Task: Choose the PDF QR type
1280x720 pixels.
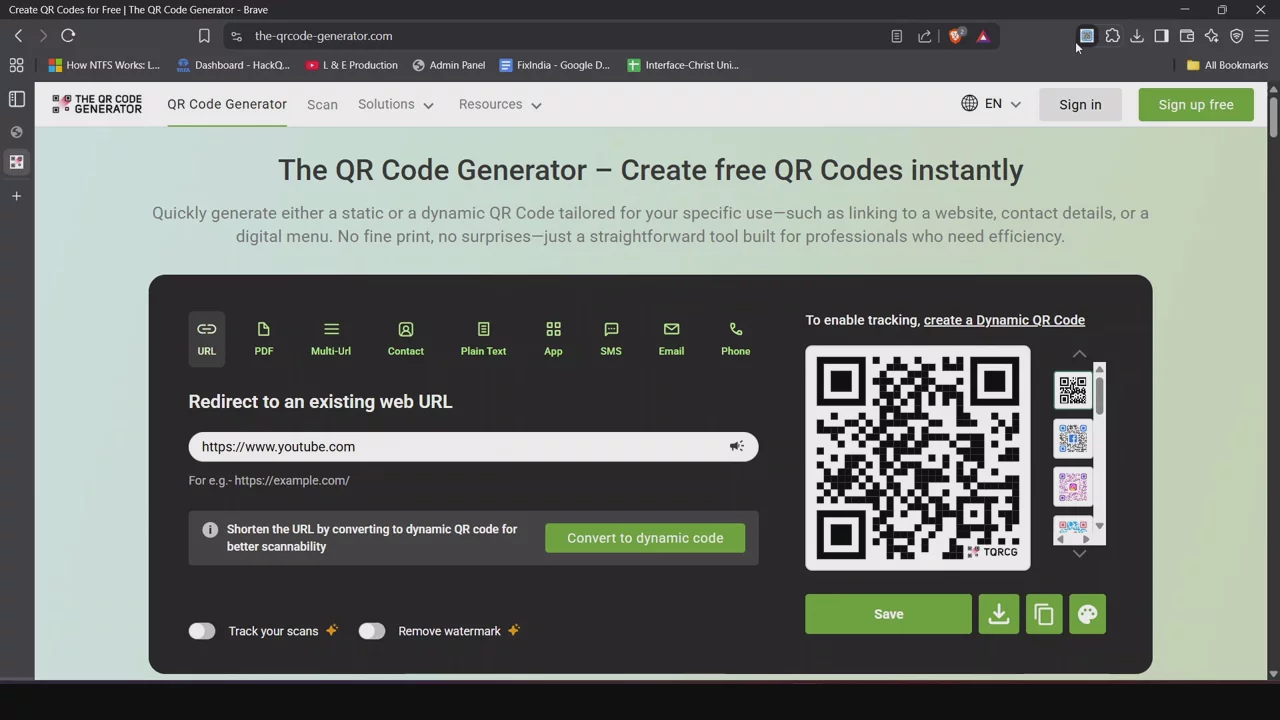Action: pyautogui.click(x=263, y=339)
